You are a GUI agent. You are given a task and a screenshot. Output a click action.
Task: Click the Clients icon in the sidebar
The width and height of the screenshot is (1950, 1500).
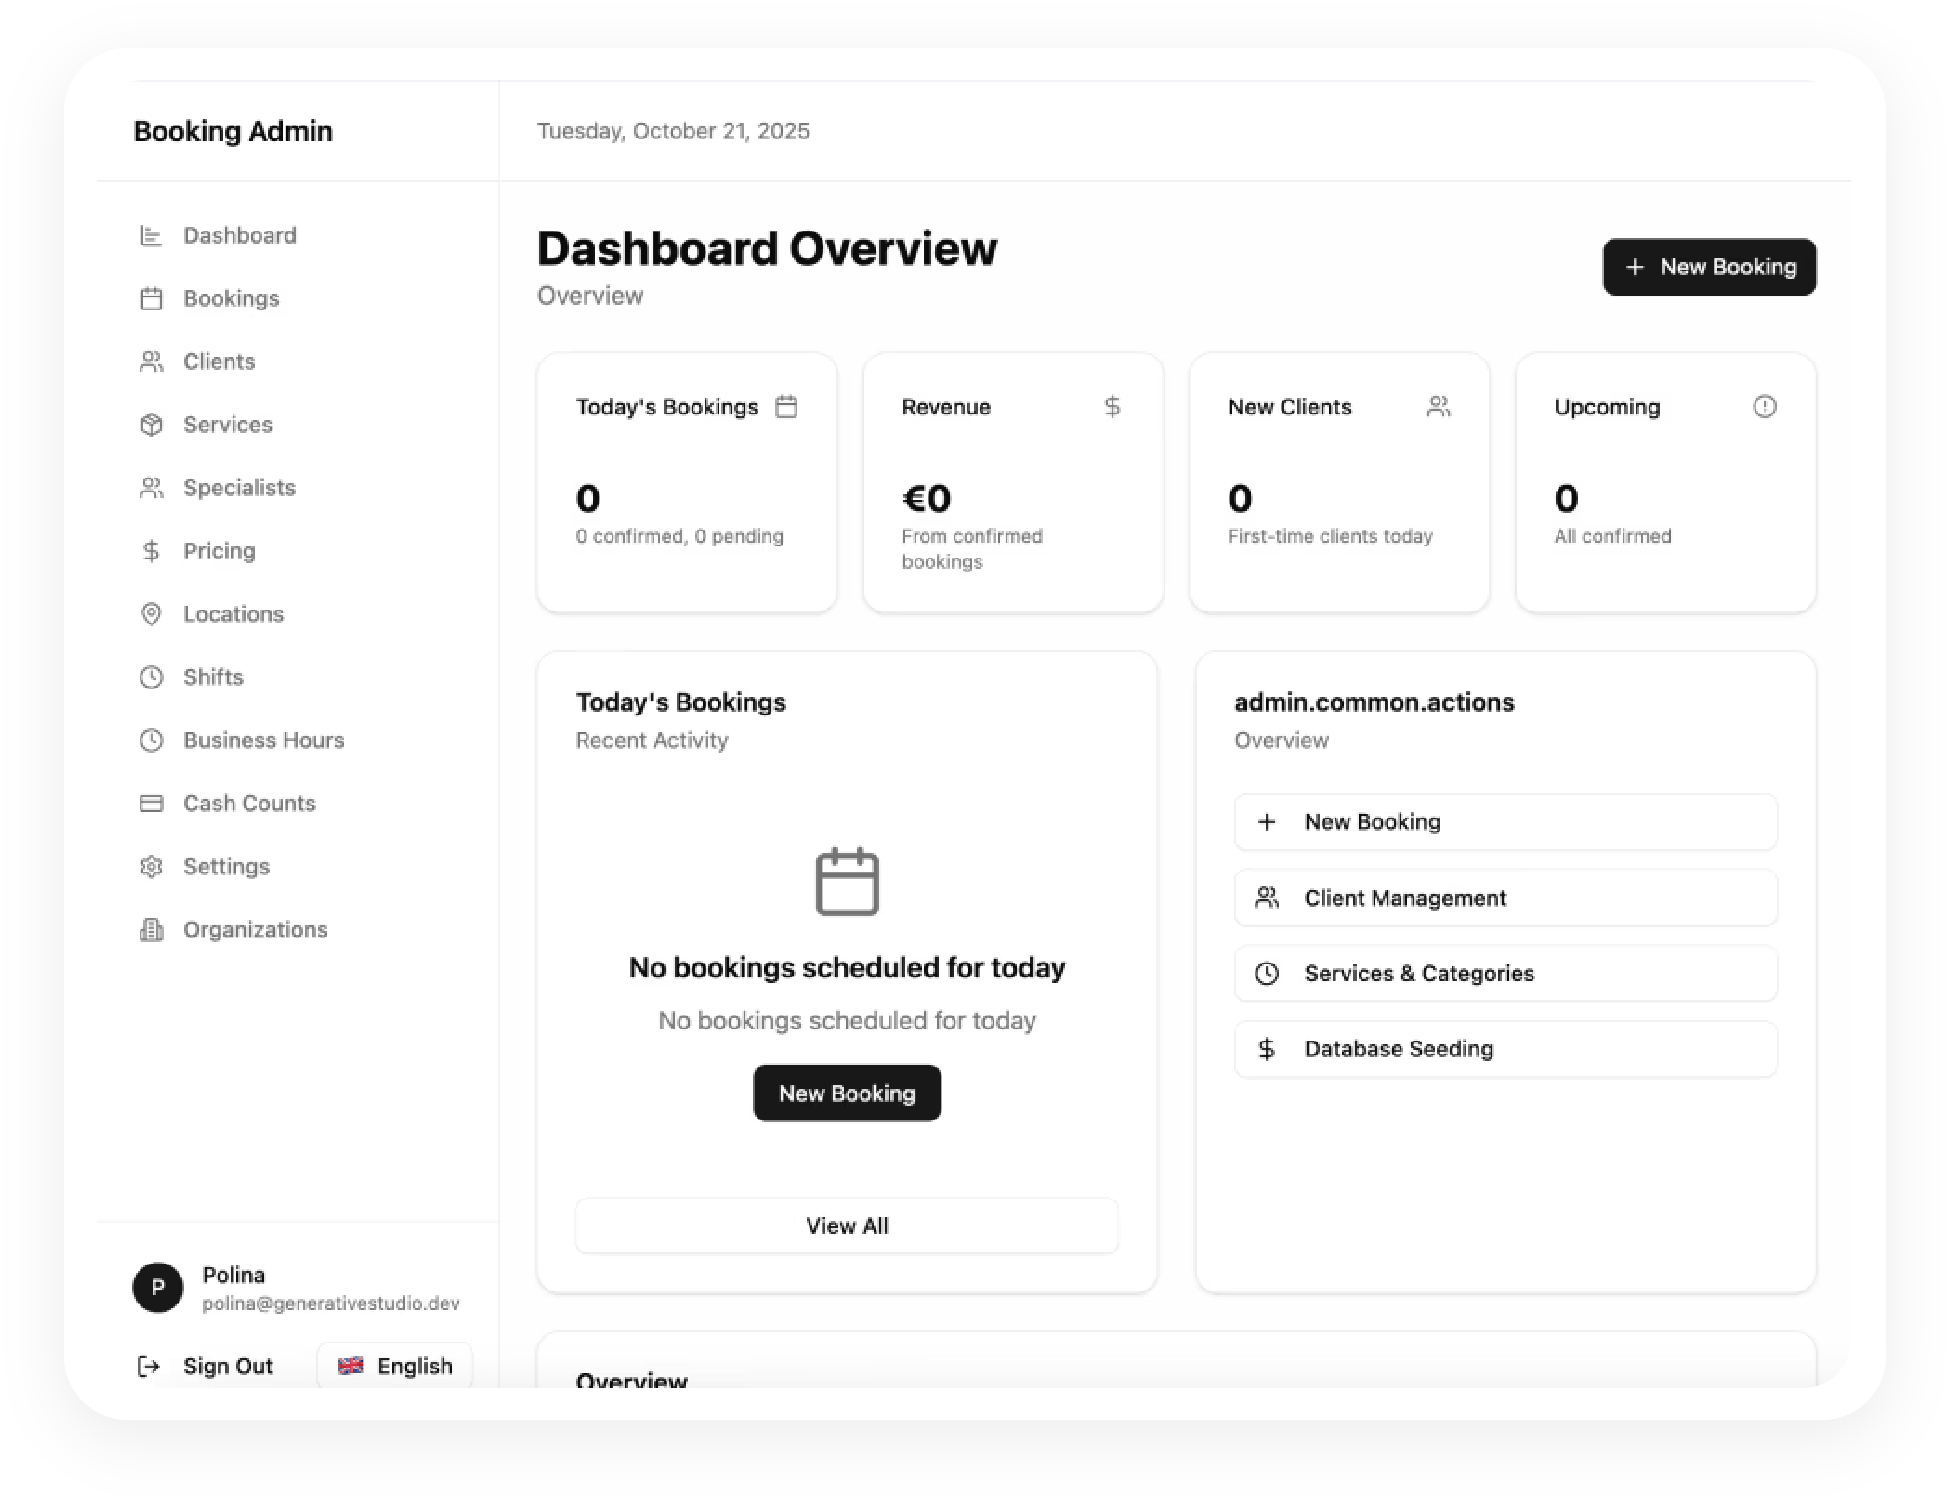(x=152, y=361)
